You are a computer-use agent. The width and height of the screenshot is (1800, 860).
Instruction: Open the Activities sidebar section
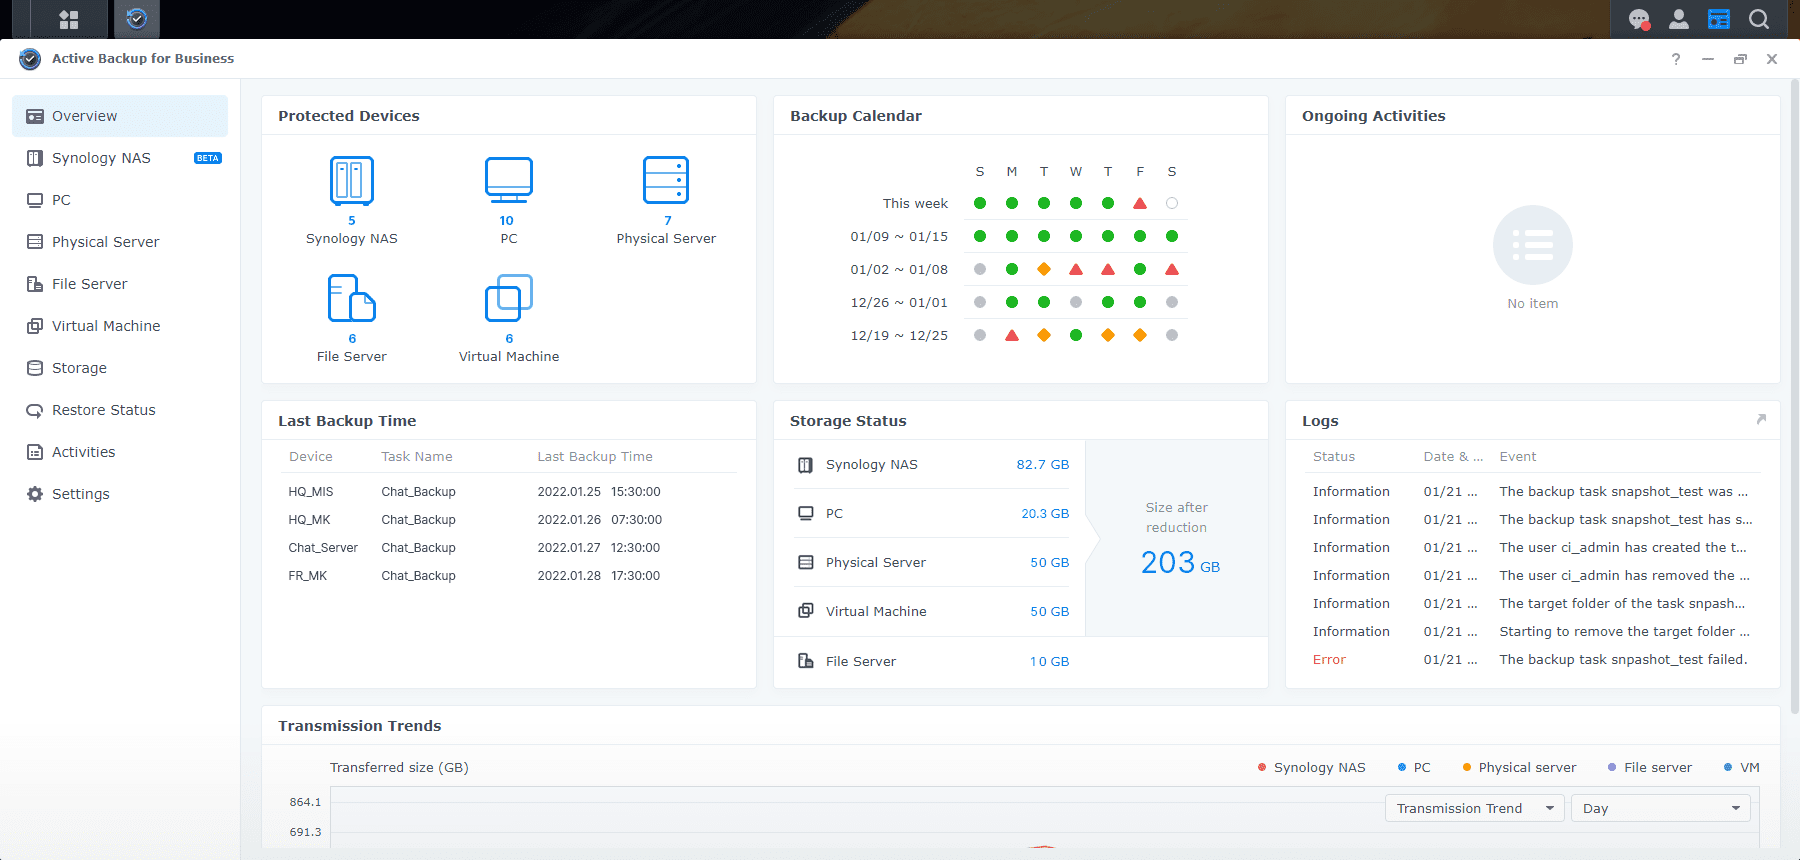pos(120,452)
